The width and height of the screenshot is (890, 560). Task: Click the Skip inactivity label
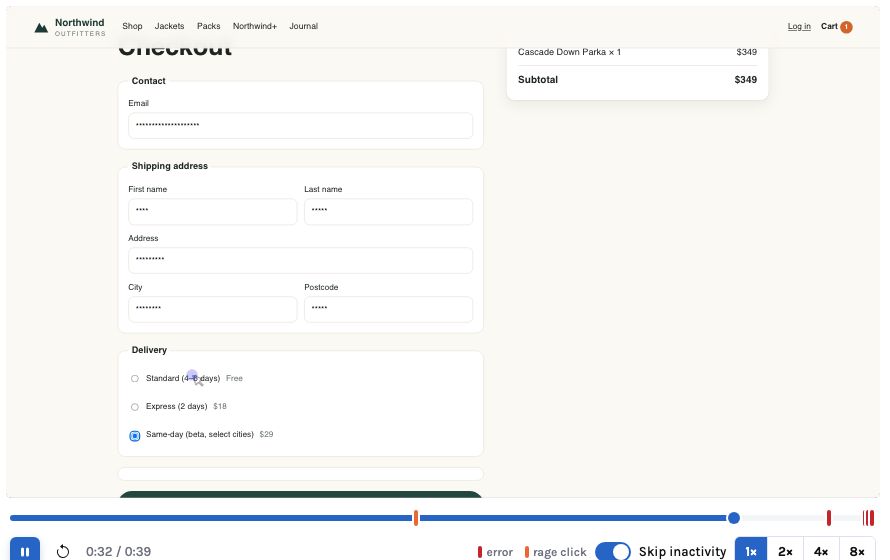coord(682,551)
